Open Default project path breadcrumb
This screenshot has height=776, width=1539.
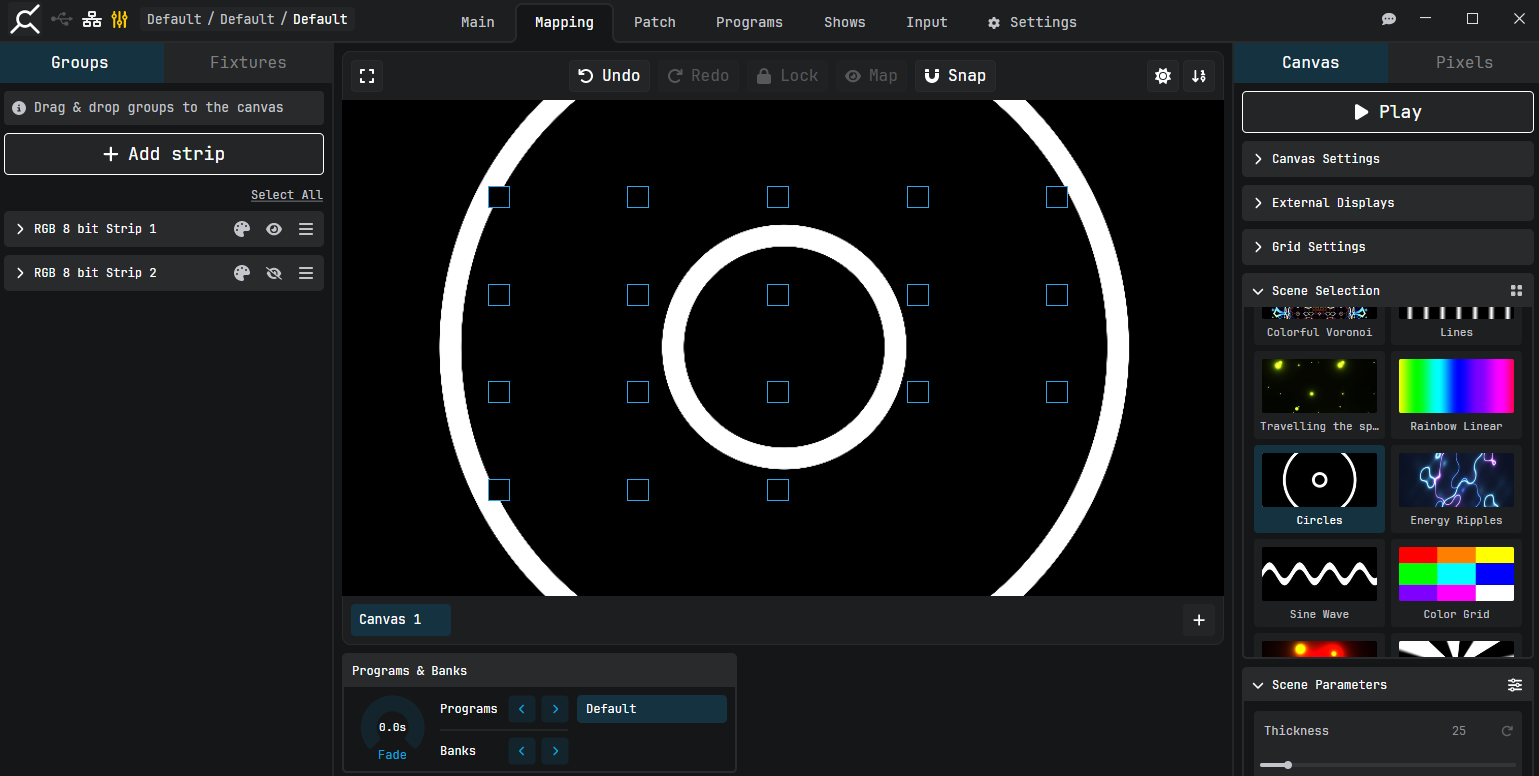[x=247, y=19]
